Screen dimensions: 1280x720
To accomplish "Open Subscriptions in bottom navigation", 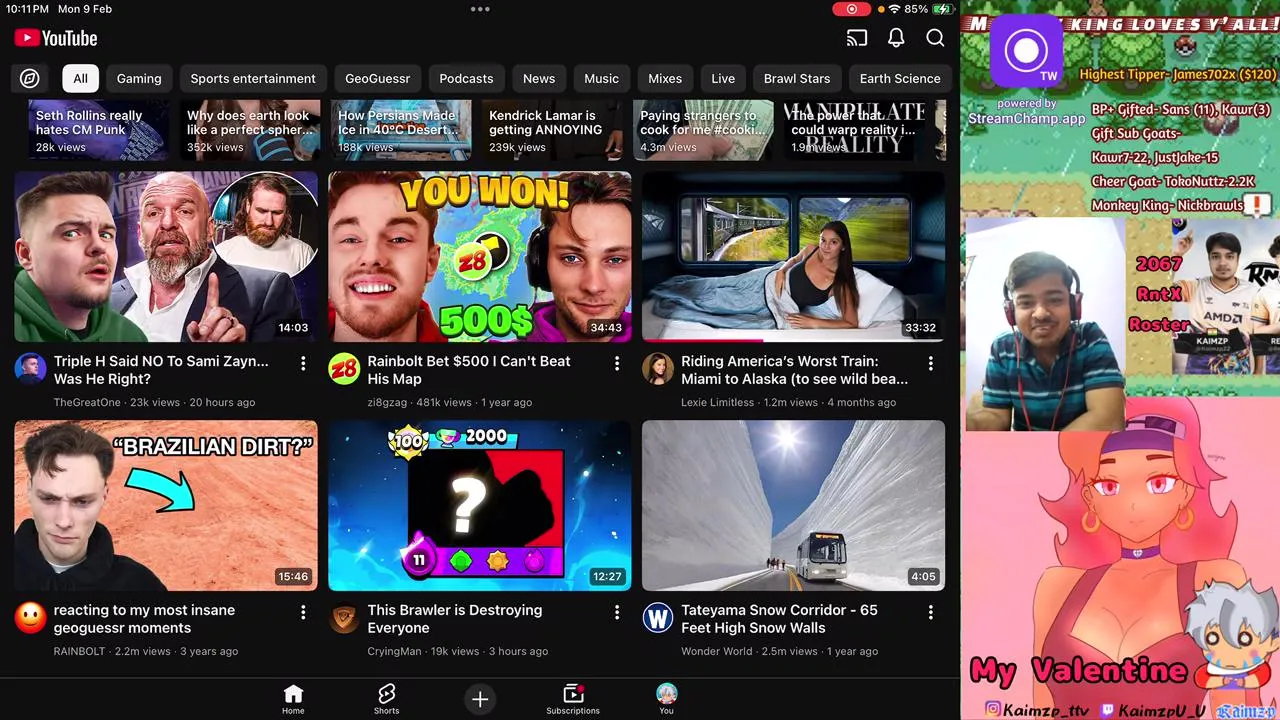I will 573,700.
